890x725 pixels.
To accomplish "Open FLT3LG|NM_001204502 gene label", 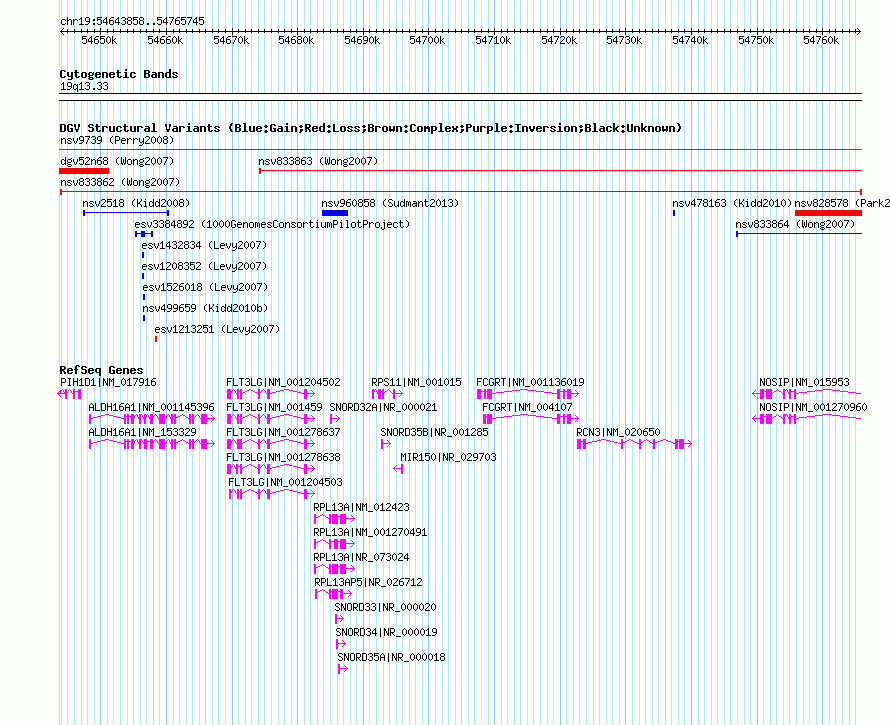I will coord(283,383).
